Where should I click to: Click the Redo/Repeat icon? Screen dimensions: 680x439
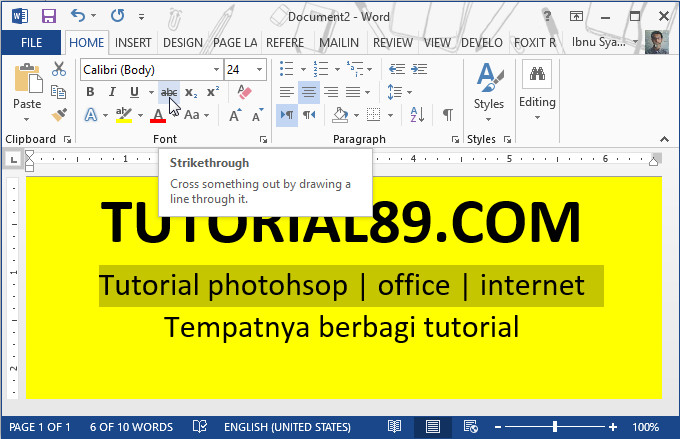click(x=117, y=16)
